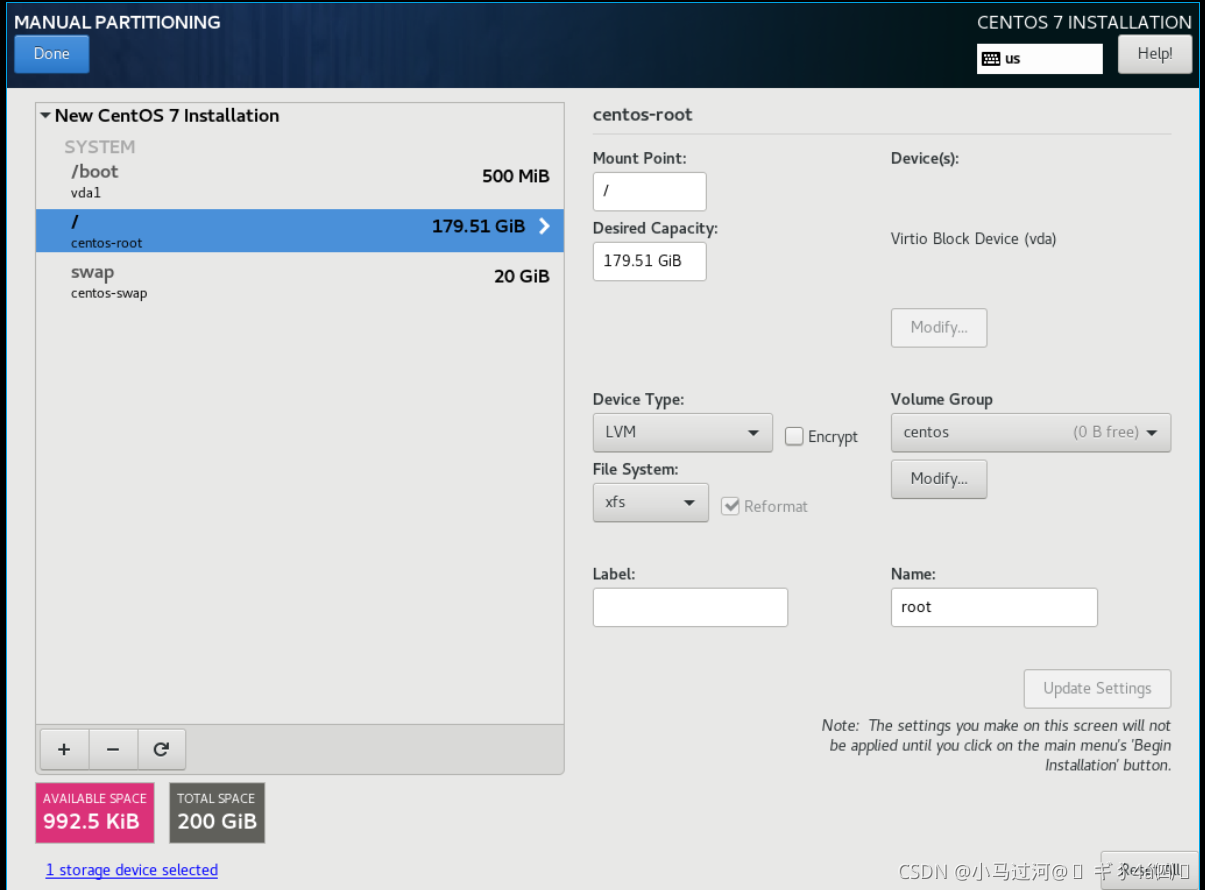Viewport: 1205px width, 890px height.
Task: Toggle the Reformat checkbox
Action: [x=730, y=506]
